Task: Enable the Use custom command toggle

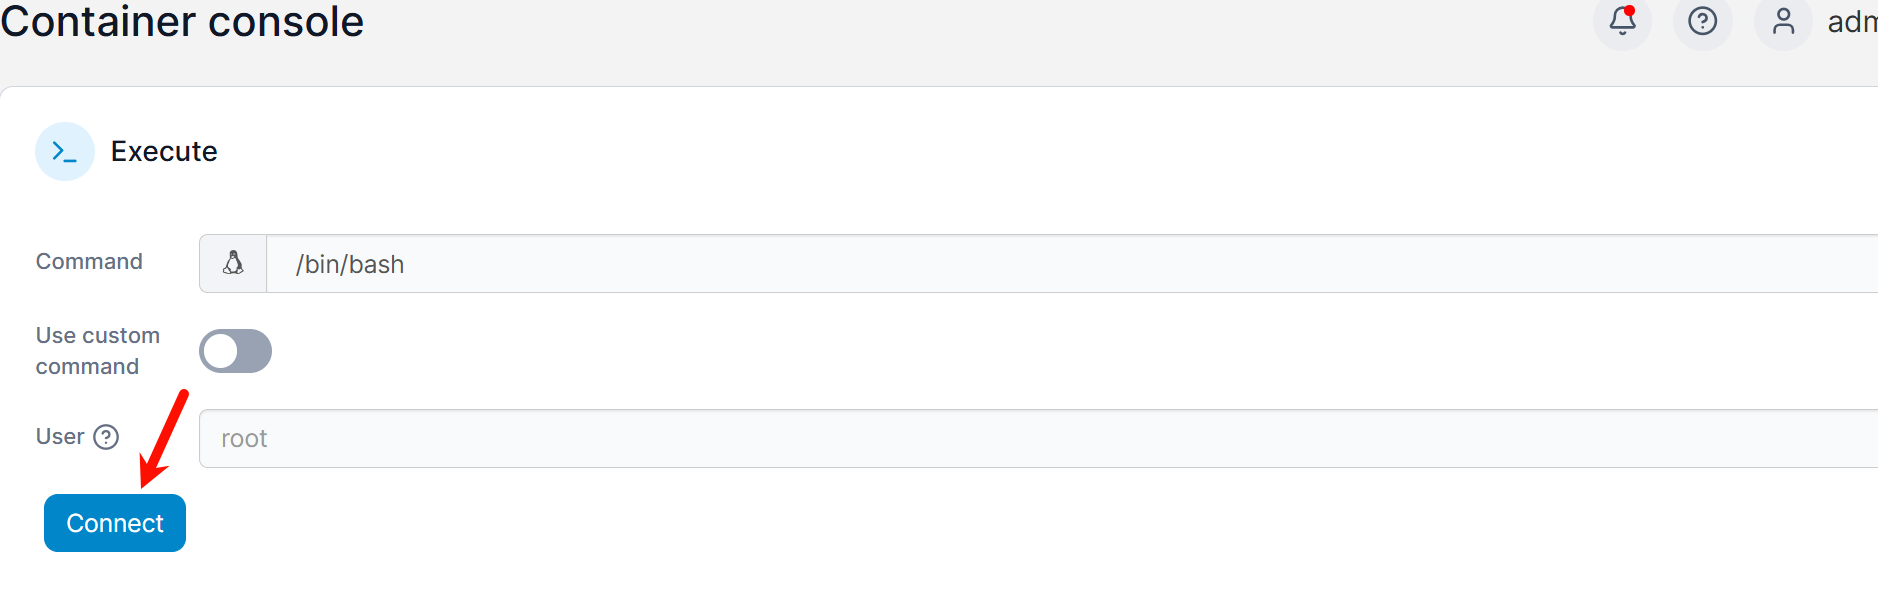Action: [235, 351]
